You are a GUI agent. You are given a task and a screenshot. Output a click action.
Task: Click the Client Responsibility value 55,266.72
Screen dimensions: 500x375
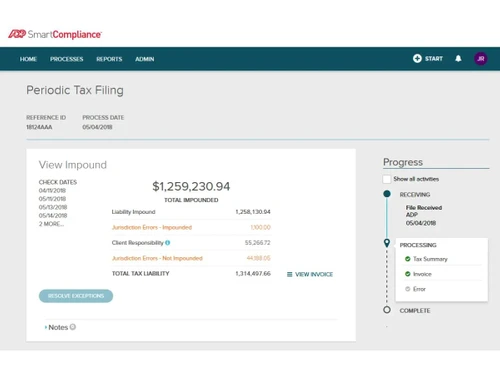[258, 243]
